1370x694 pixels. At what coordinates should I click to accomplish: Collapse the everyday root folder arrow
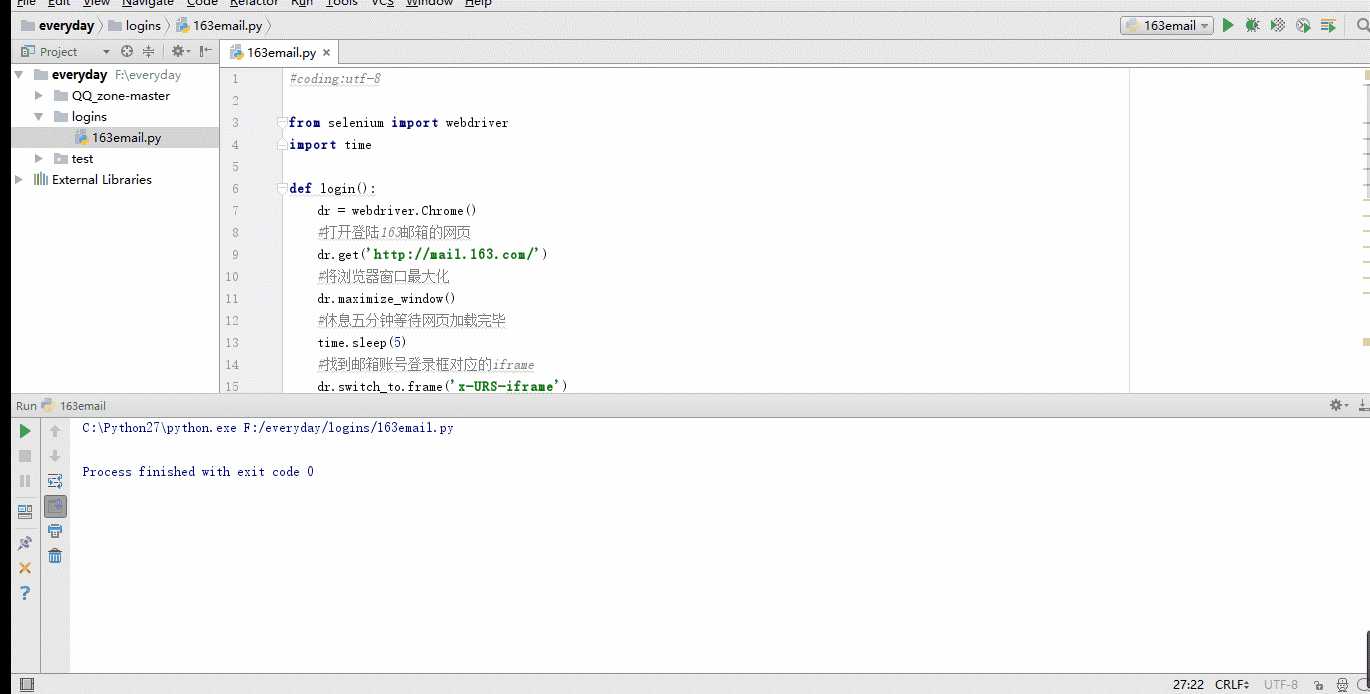point(19,75)
